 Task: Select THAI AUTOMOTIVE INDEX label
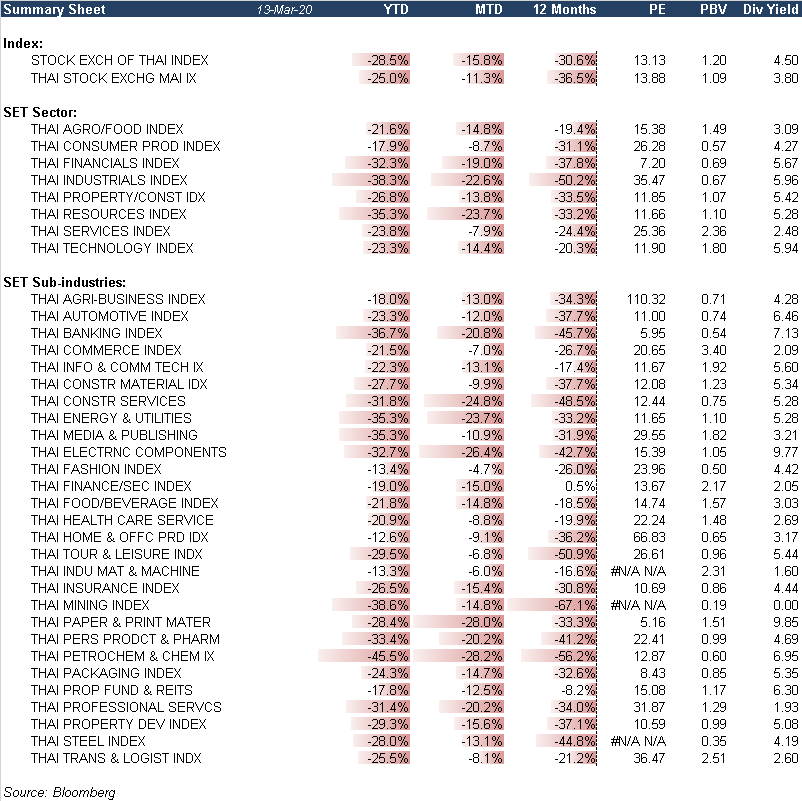(x=109, y=316)
